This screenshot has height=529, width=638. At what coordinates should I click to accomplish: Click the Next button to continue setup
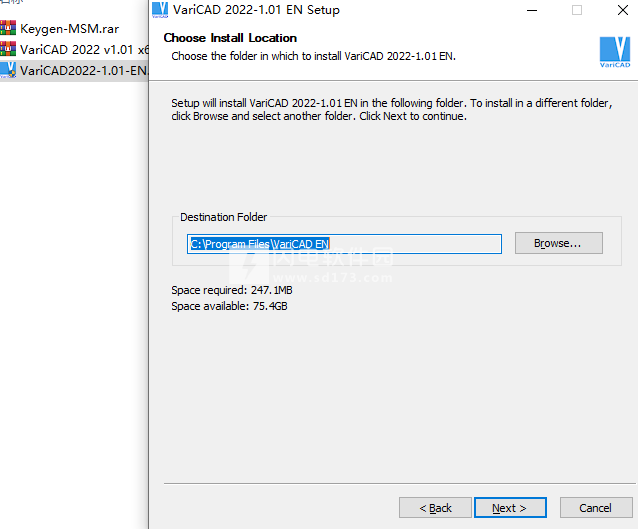click(x=510, y=508)
